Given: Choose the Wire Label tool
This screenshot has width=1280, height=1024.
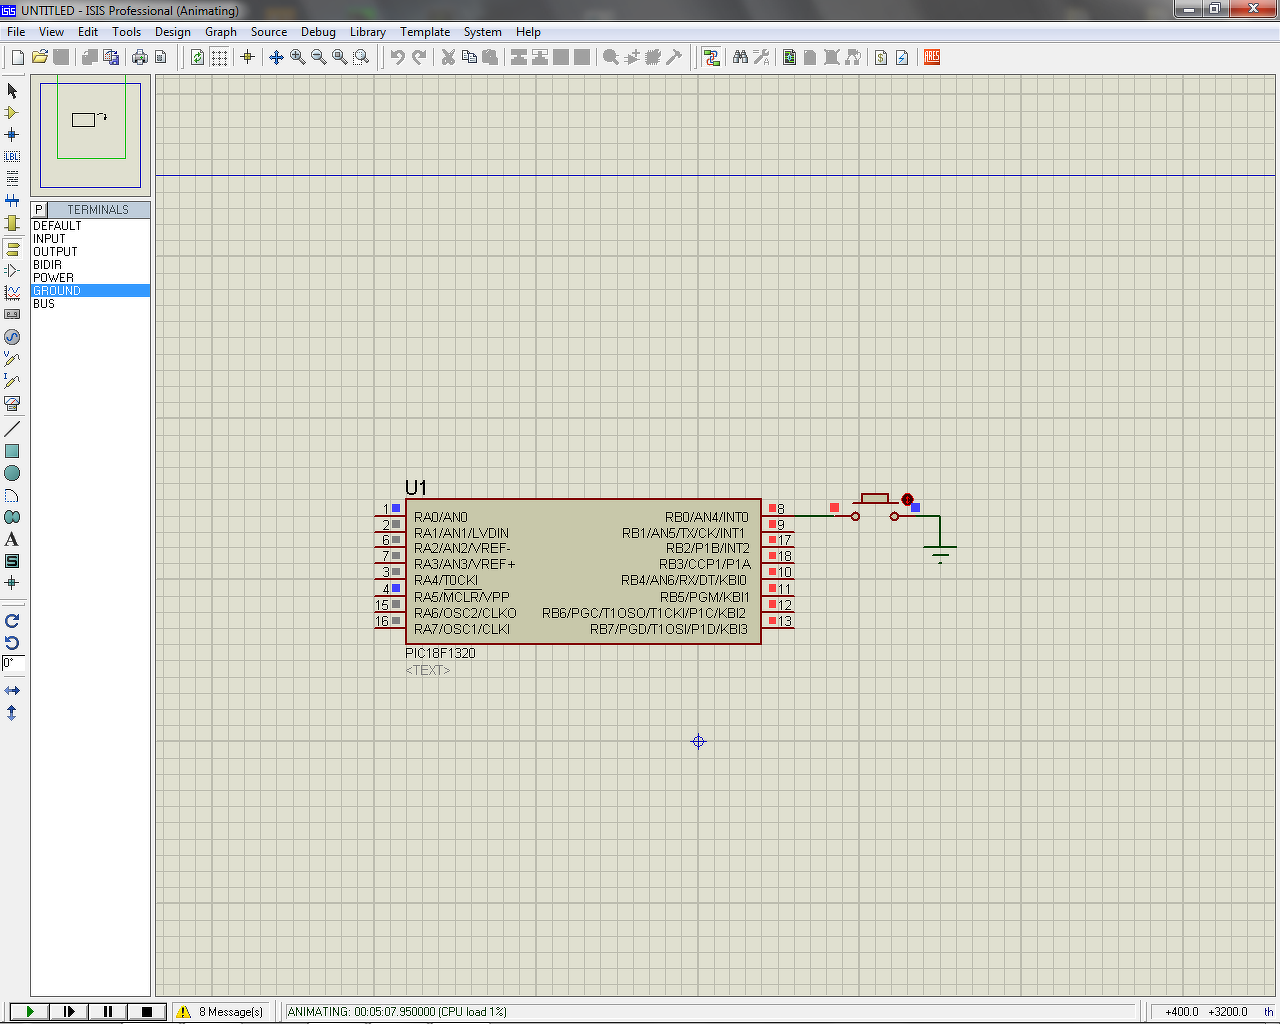Looking at the screenshot, I should [x=12, y=157].
